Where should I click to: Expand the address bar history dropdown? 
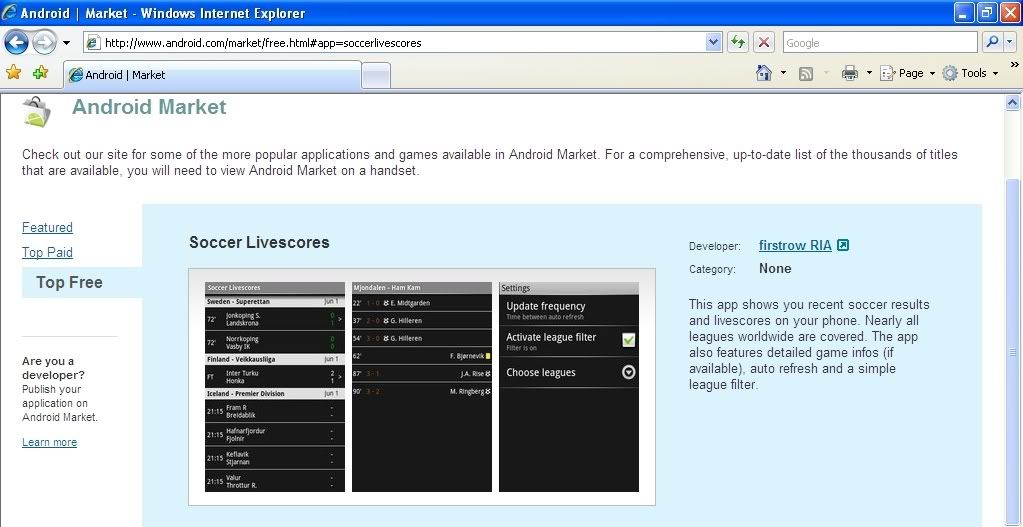pos(713,43)
